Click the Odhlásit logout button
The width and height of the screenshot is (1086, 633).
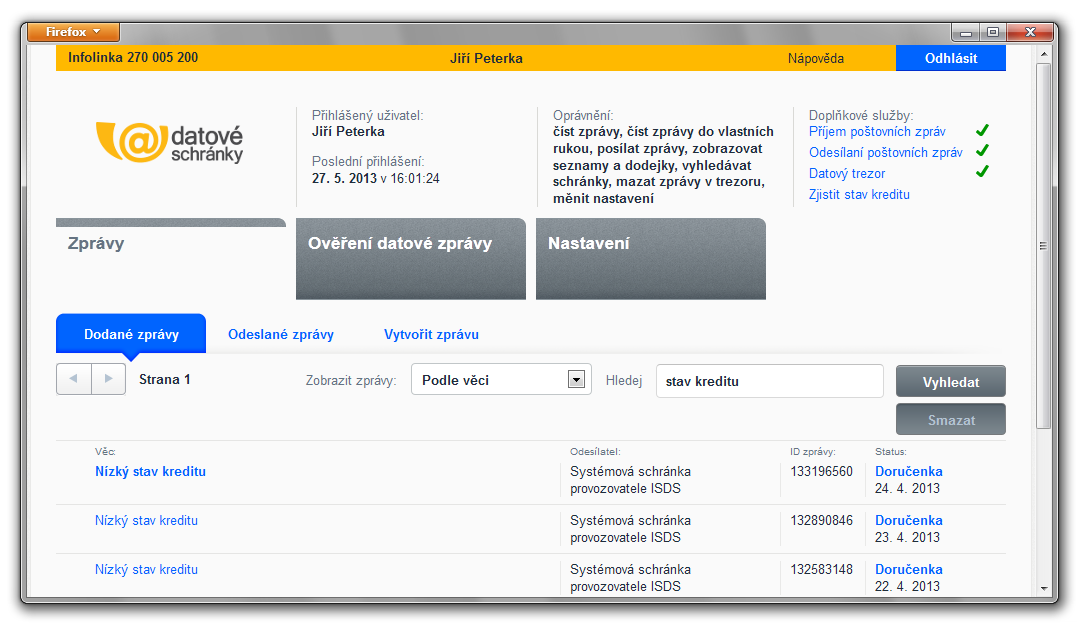950,58
